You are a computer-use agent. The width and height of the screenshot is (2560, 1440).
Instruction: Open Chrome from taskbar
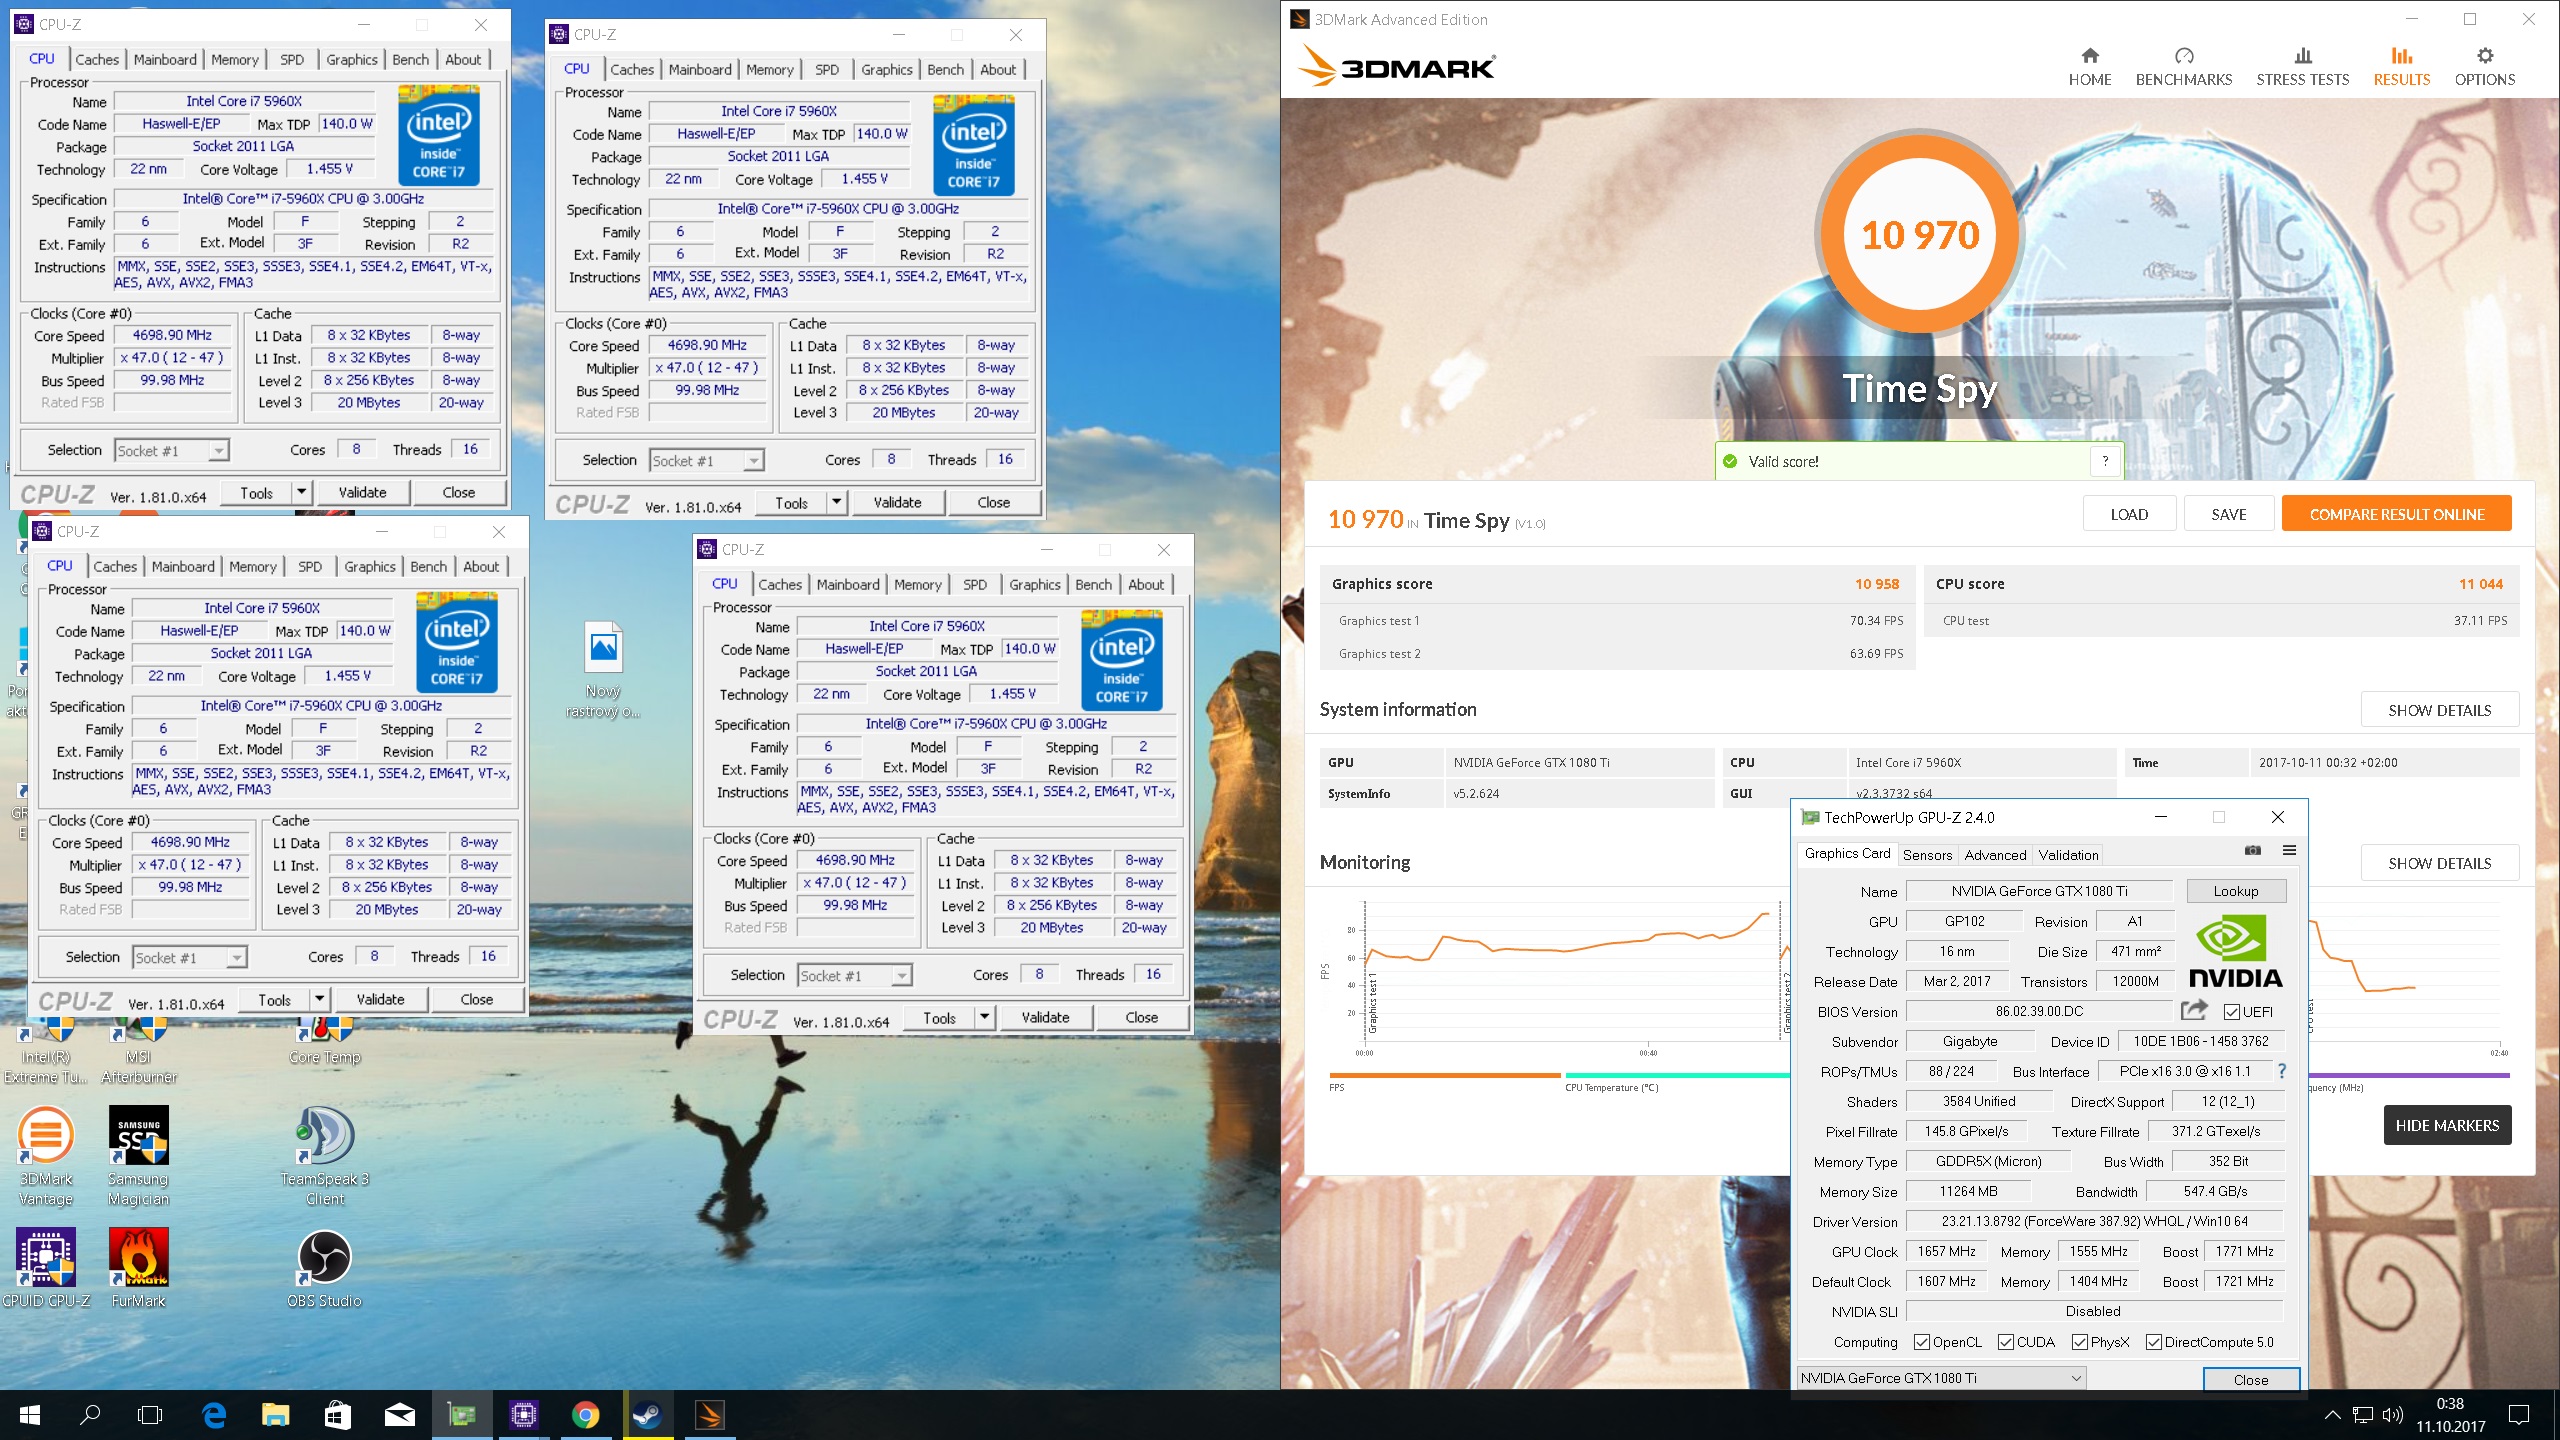[585, 1415]
